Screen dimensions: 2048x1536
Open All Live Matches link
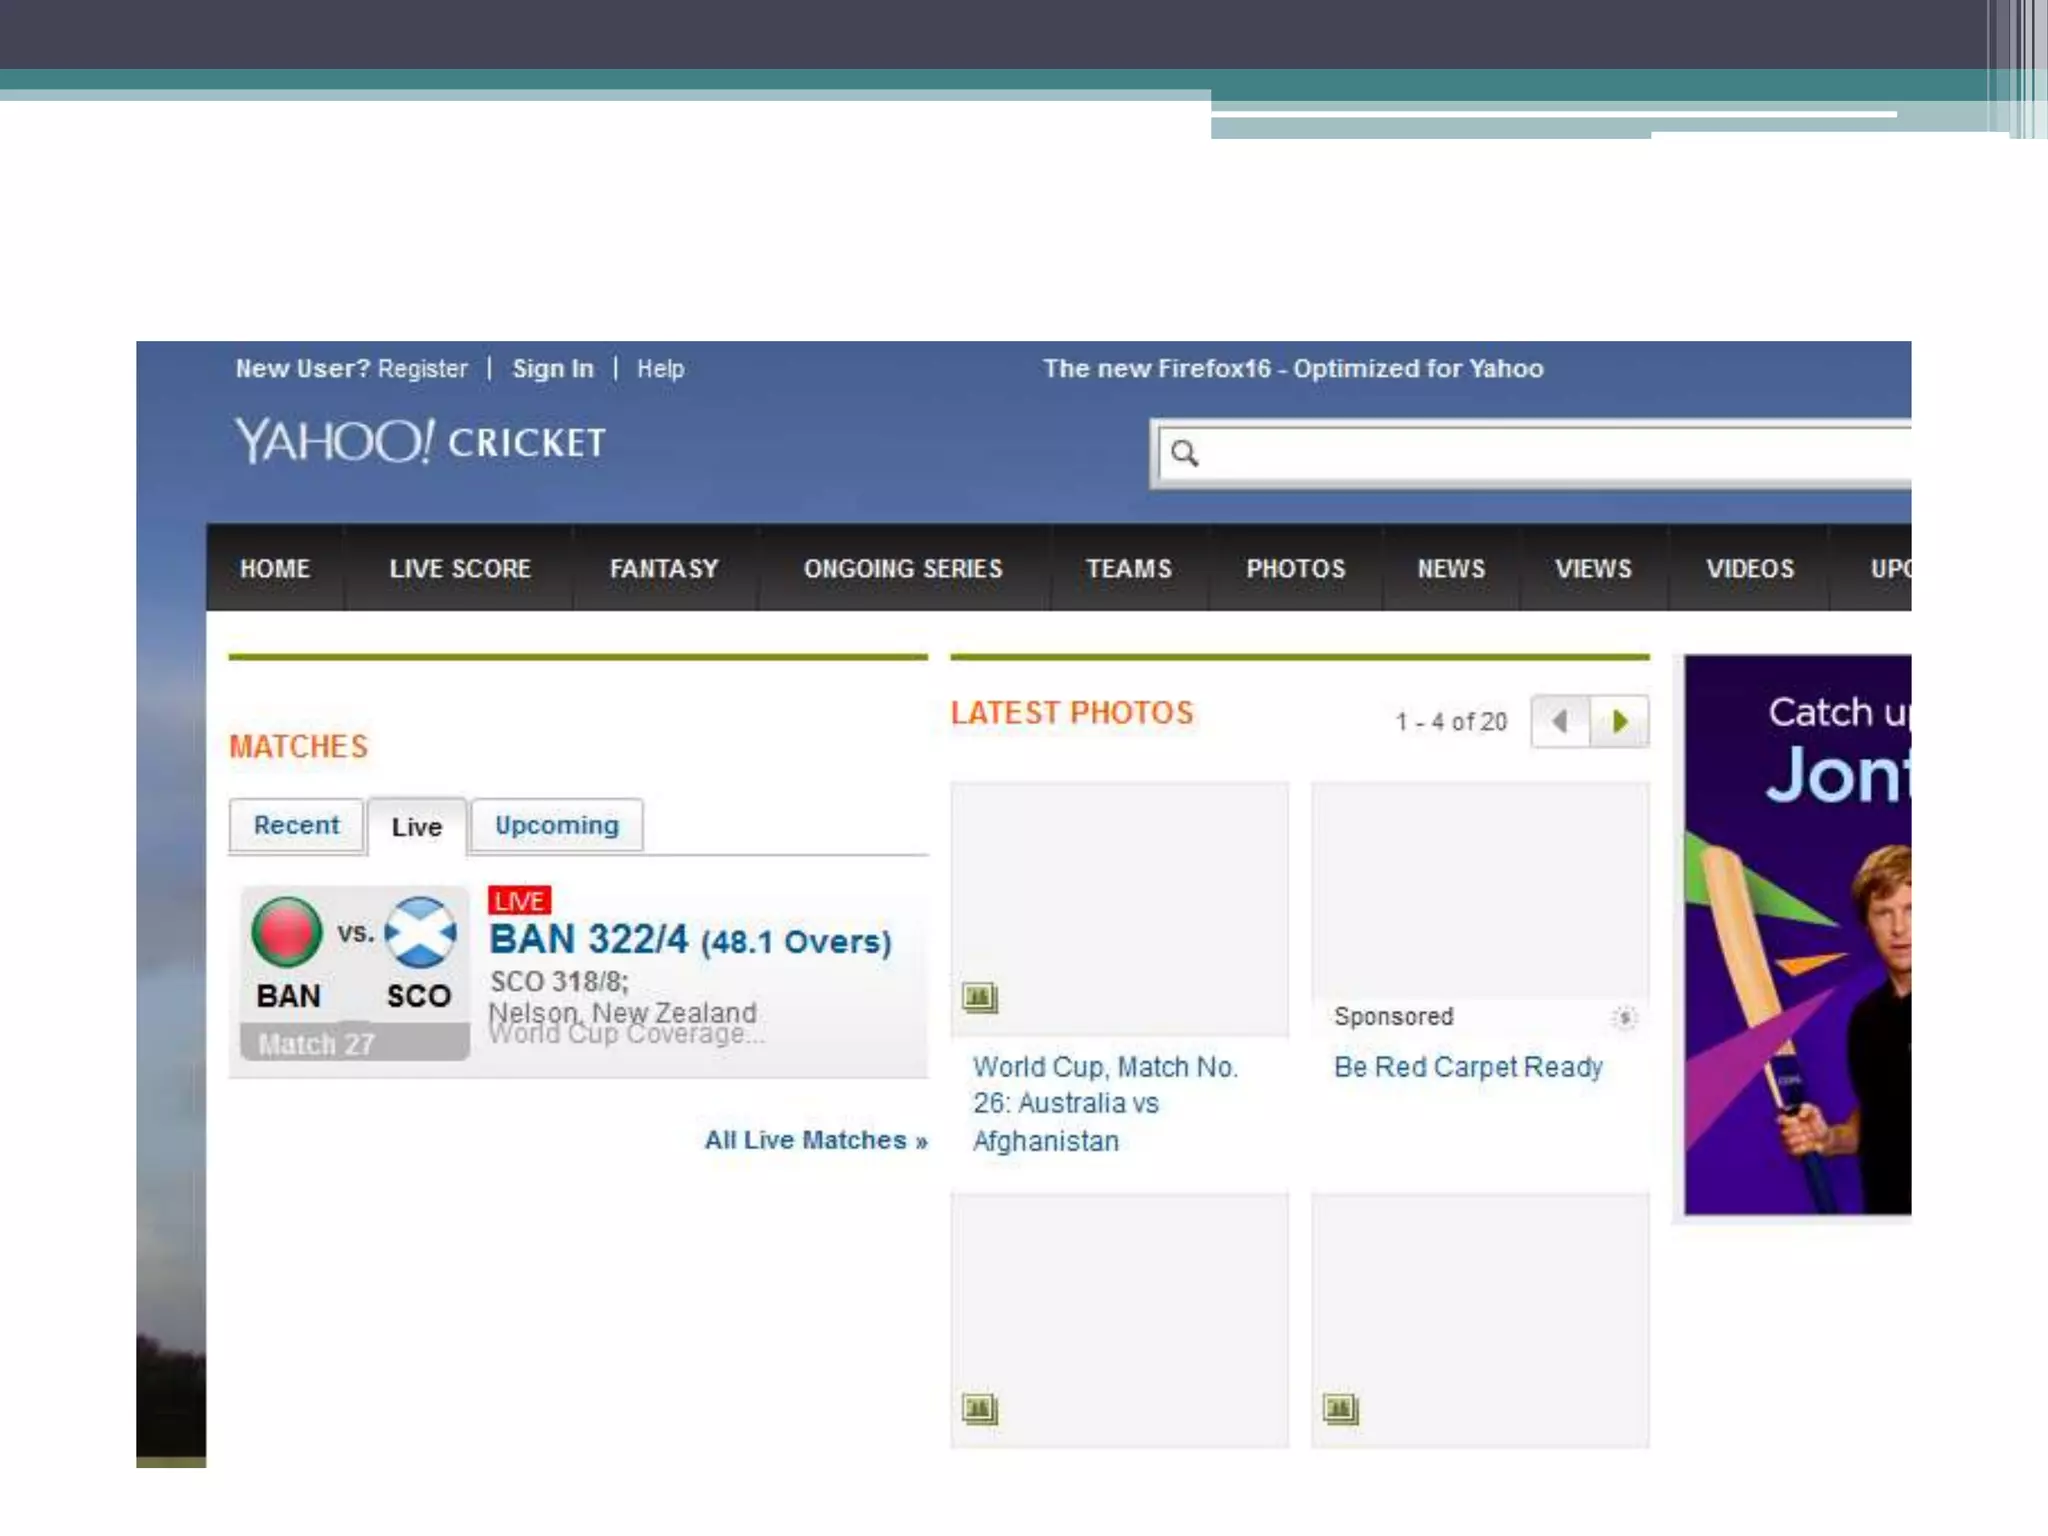(816, 1140)
